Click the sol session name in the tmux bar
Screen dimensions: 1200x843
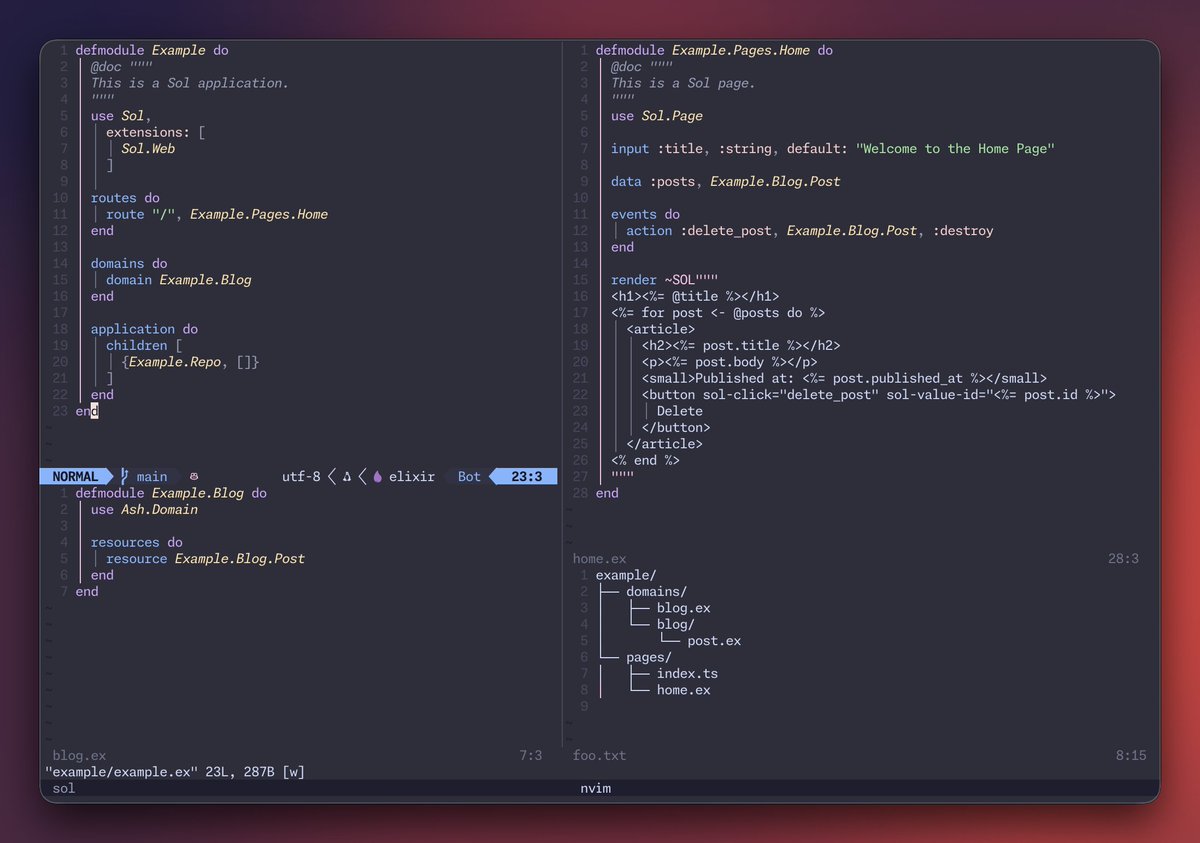tap(63, 788)
